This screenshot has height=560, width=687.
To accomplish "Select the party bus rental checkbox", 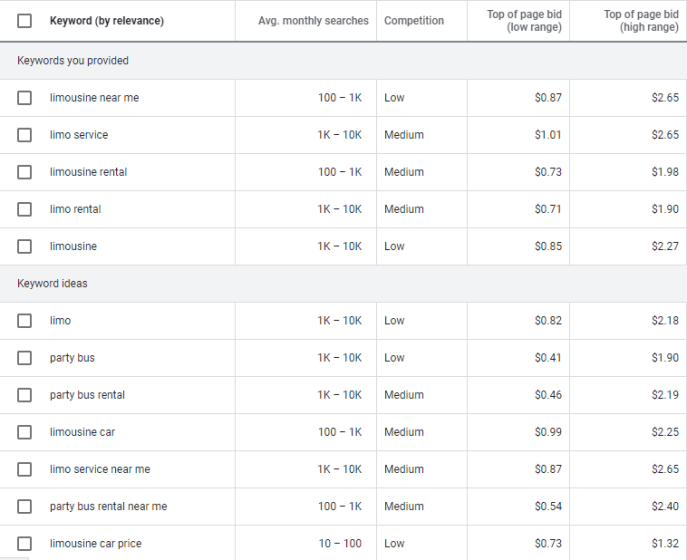I will (24, 395).
